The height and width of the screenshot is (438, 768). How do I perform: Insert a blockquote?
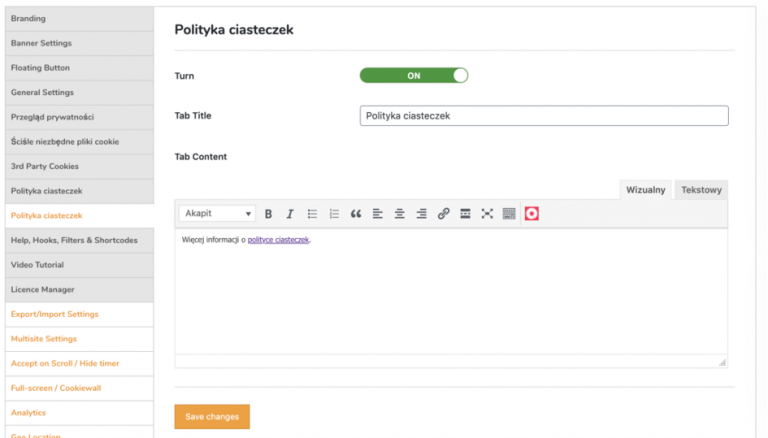point(356,214)
